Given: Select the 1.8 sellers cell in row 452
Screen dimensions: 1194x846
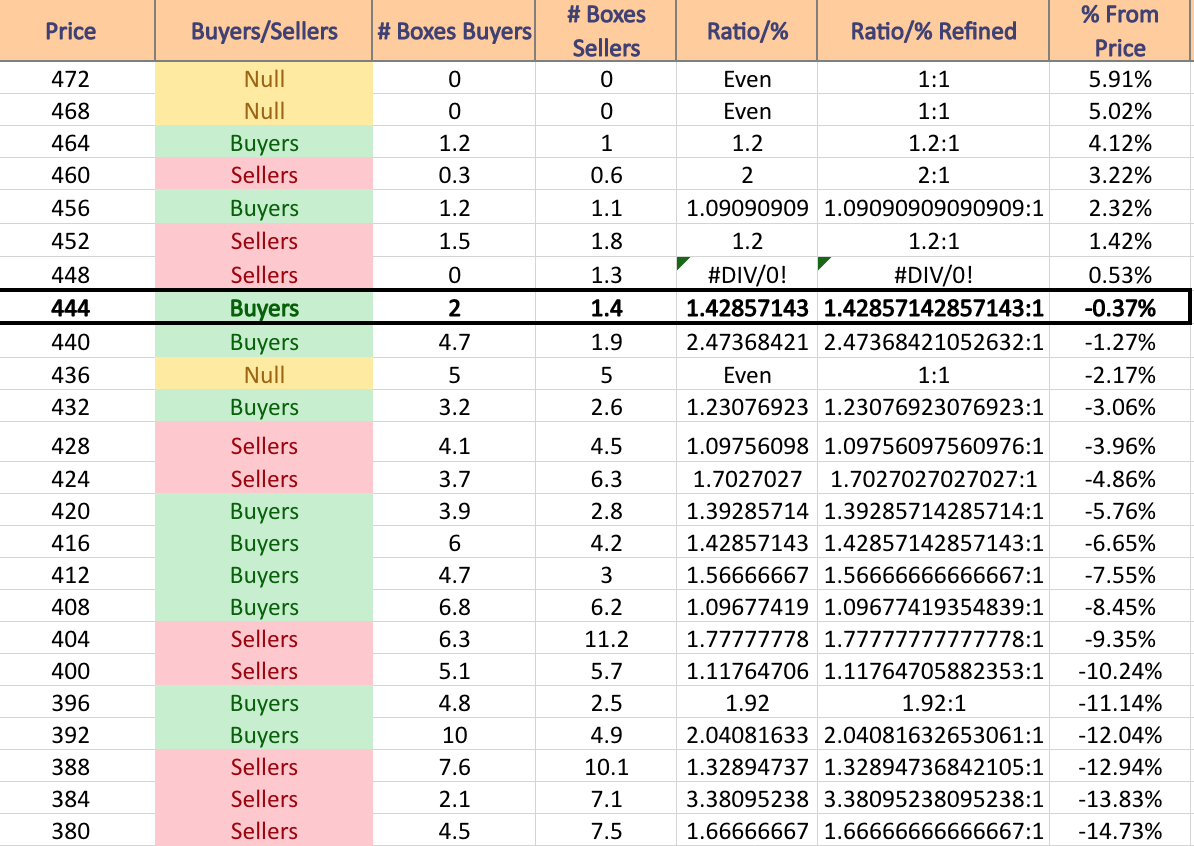Looking at the screenshot, I should [x=605, y=241].
